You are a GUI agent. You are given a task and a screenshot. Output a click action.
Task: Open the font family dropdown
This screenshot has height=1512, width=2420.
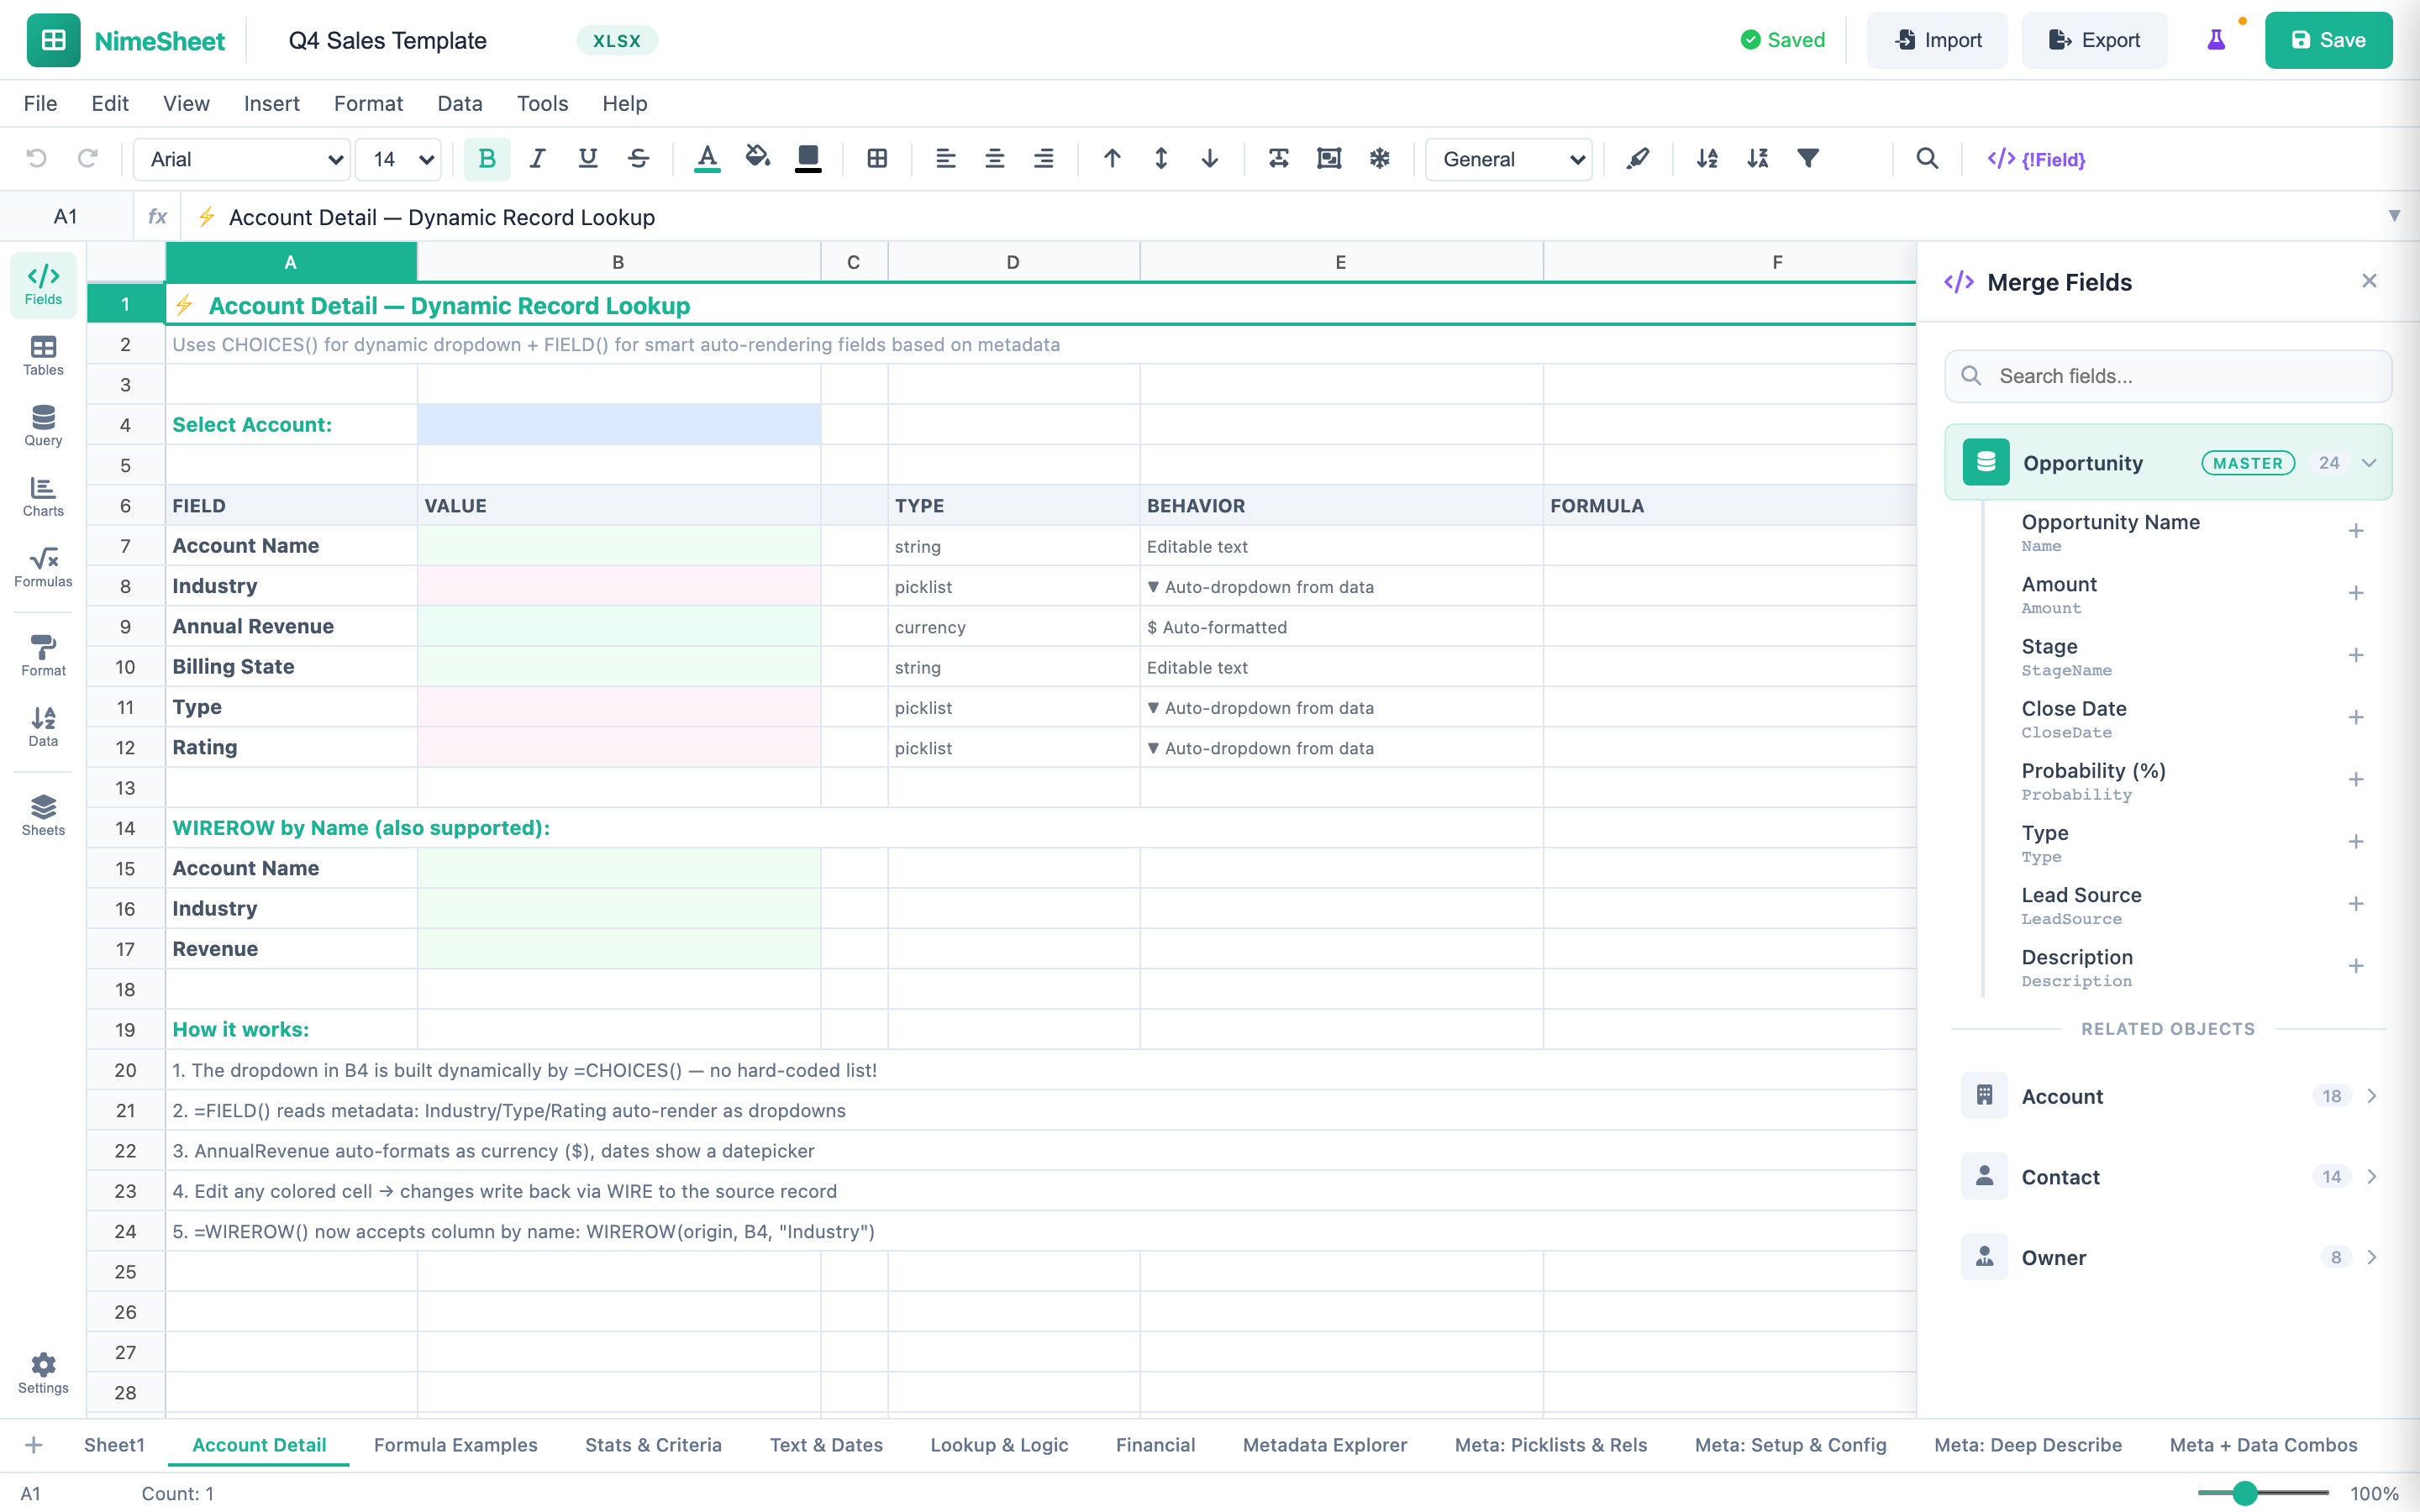[x=240, y=159]
